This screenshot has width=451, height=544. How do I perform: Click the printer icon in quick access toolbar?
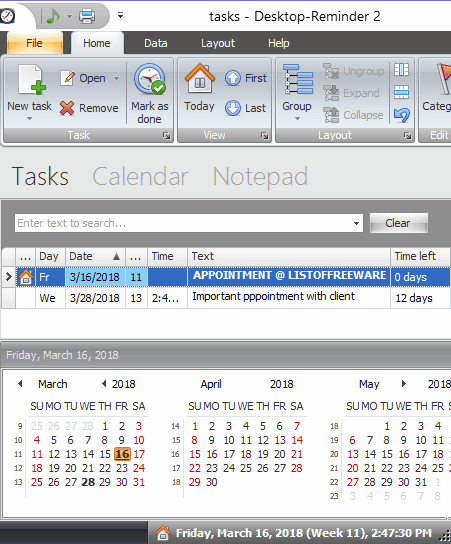87,16
